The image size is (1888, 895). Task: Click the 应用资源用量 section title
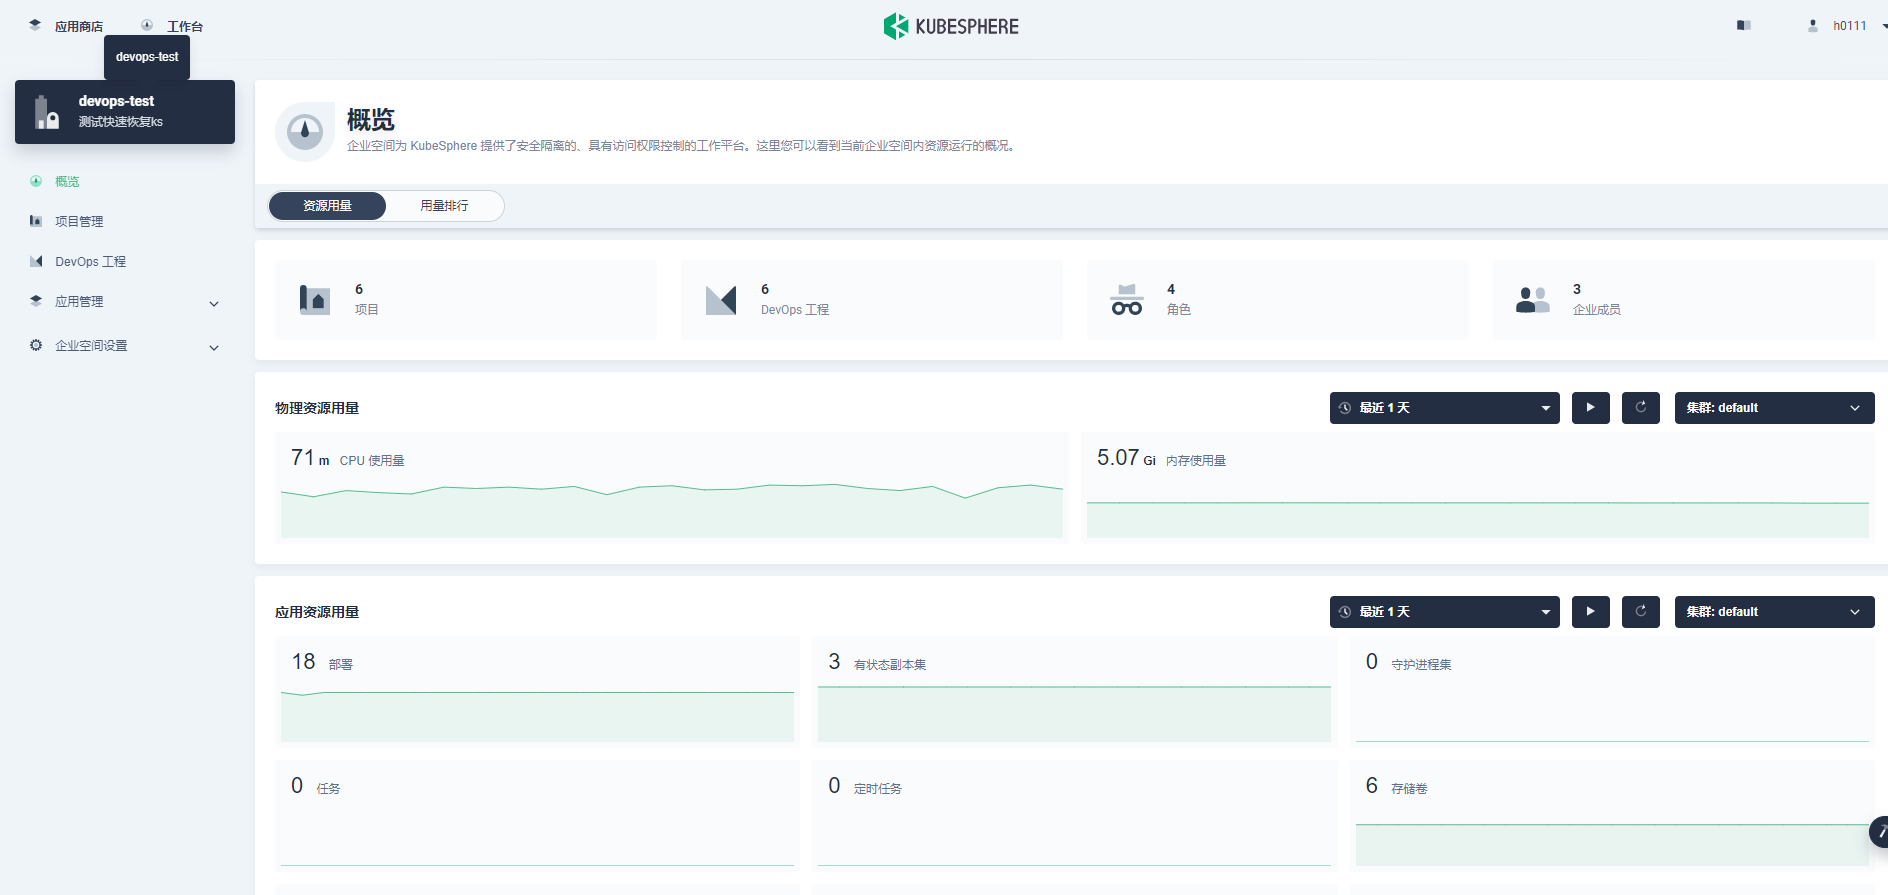(x=317, y=612)
